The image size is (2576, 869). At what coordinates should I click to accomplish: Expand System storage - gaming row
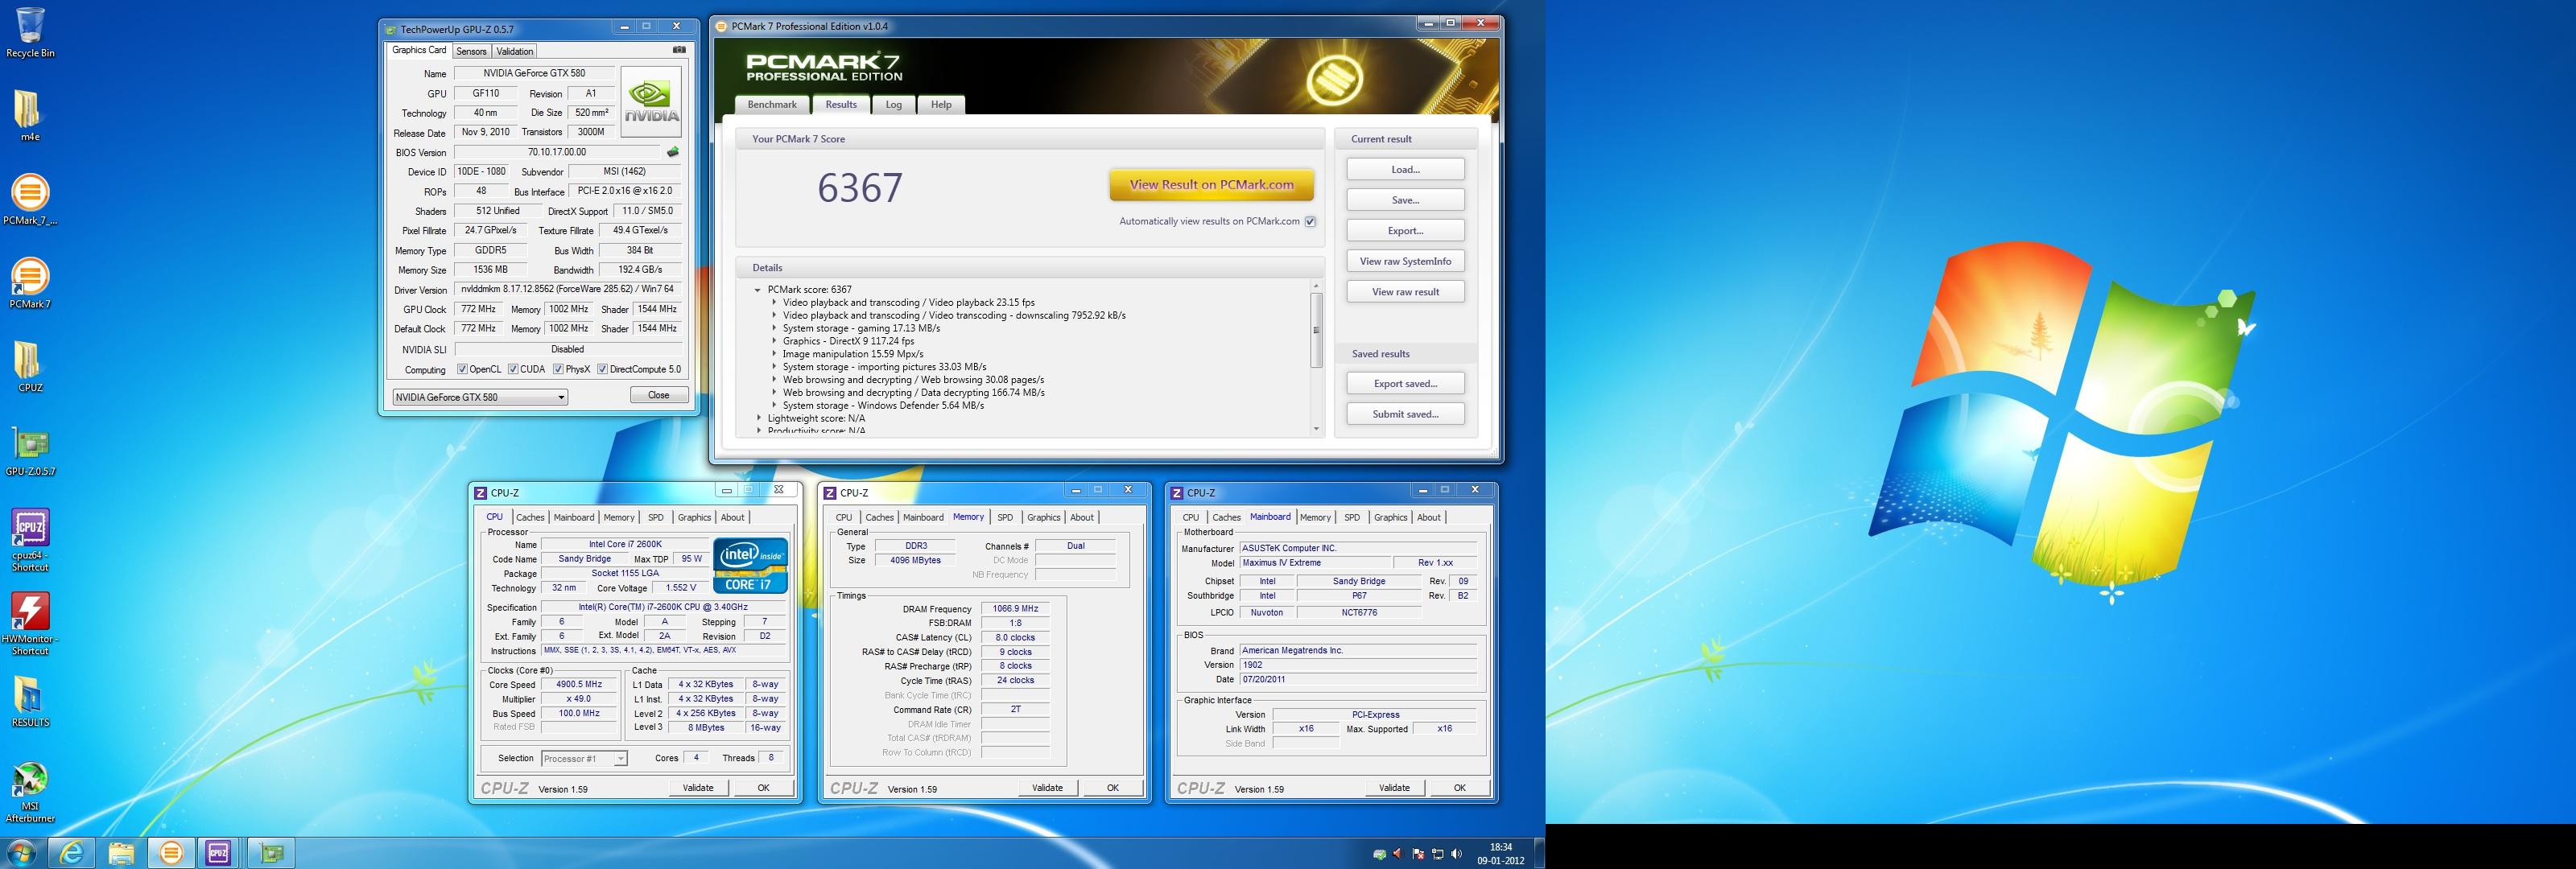coord(774,328)
